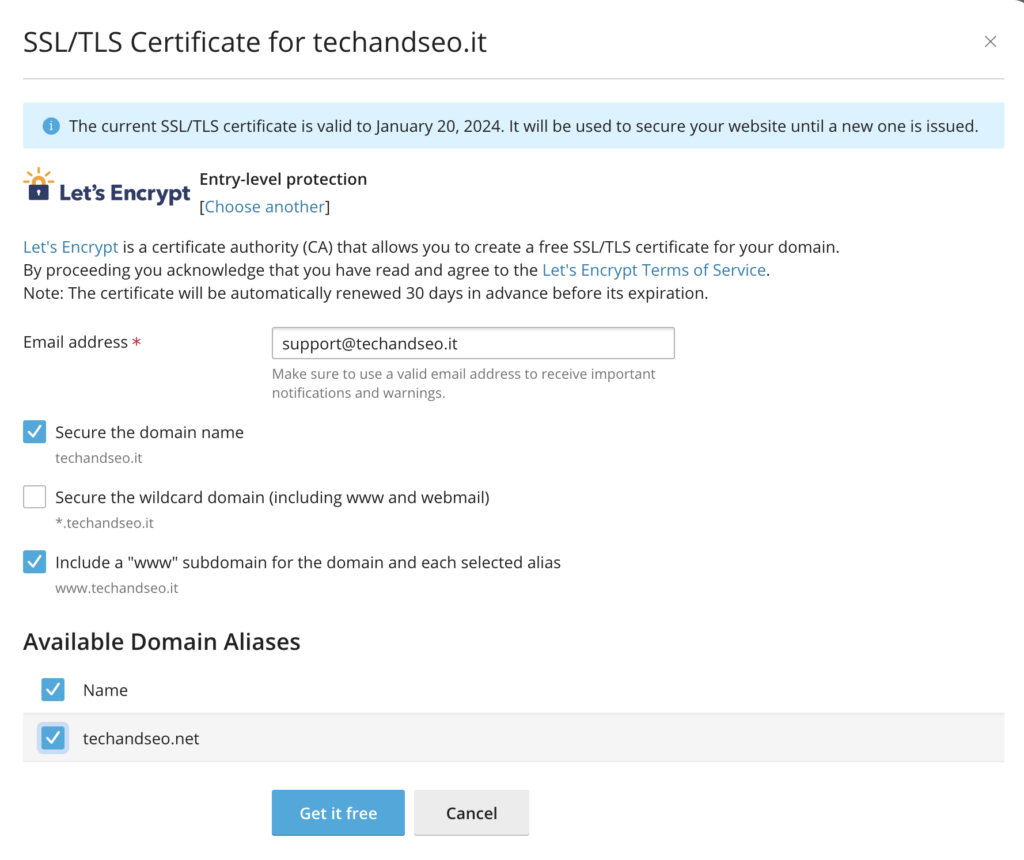1024x860 pixels.
Task: Toggle Include a "www" subdomain checkbox
Action: (35, 562)
